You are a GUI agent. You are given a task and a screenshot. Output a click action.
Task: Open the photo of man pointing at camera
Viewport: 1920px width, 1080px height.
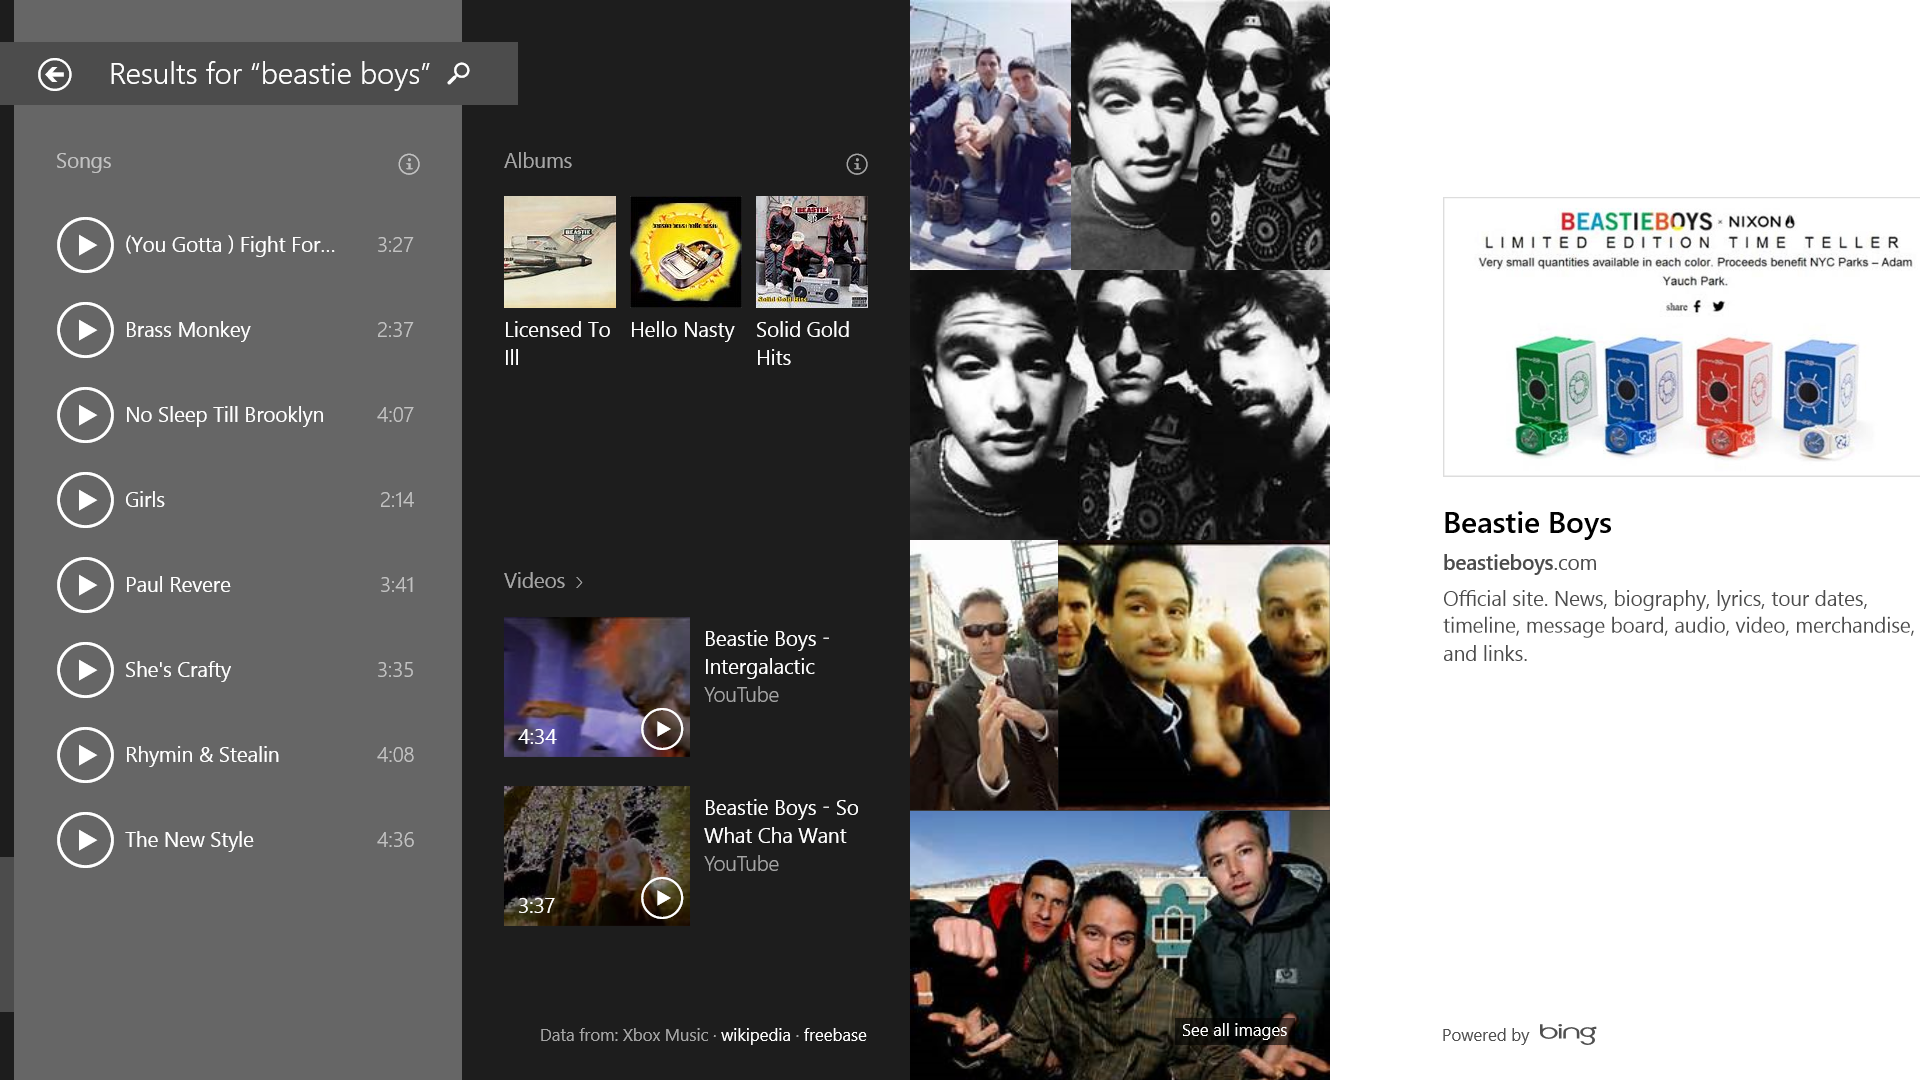(1194, 675)
